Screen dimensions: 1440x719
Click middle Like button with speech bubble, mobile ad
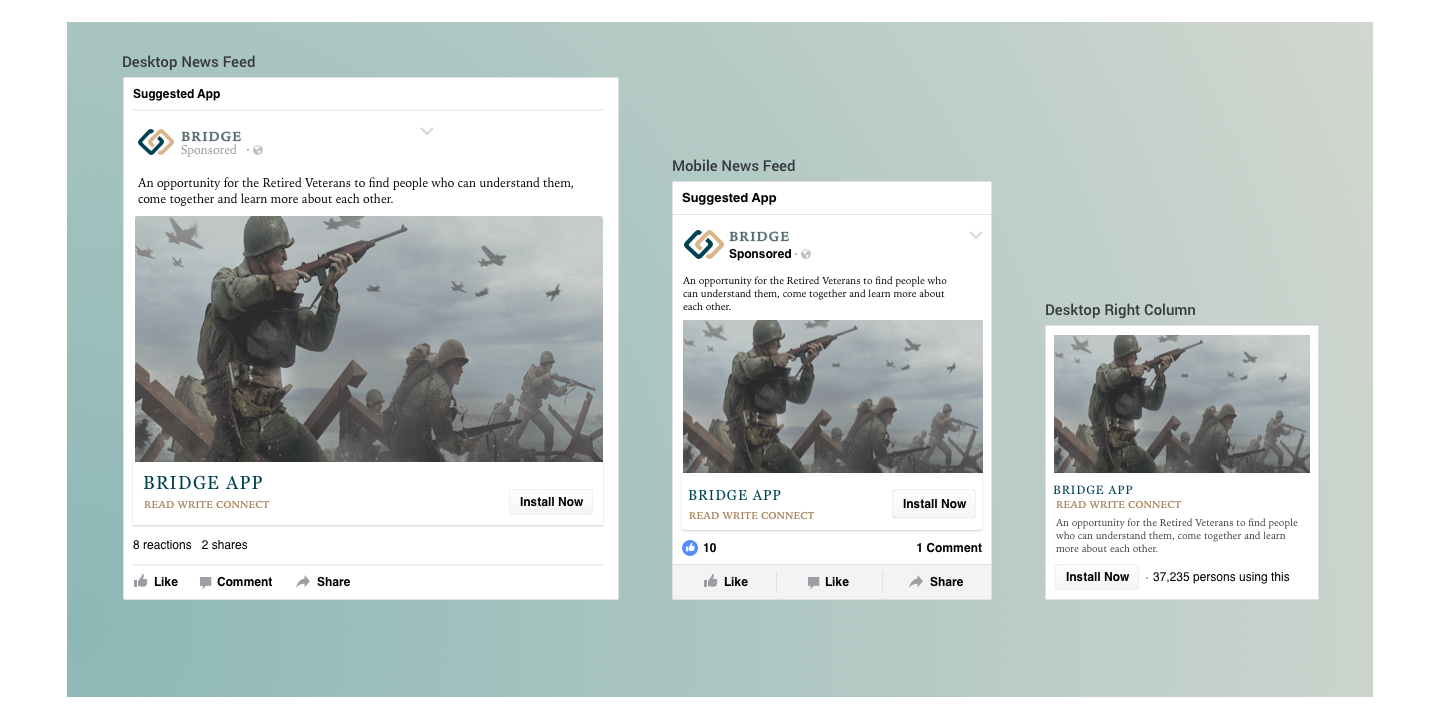click(x=828, y=582)
